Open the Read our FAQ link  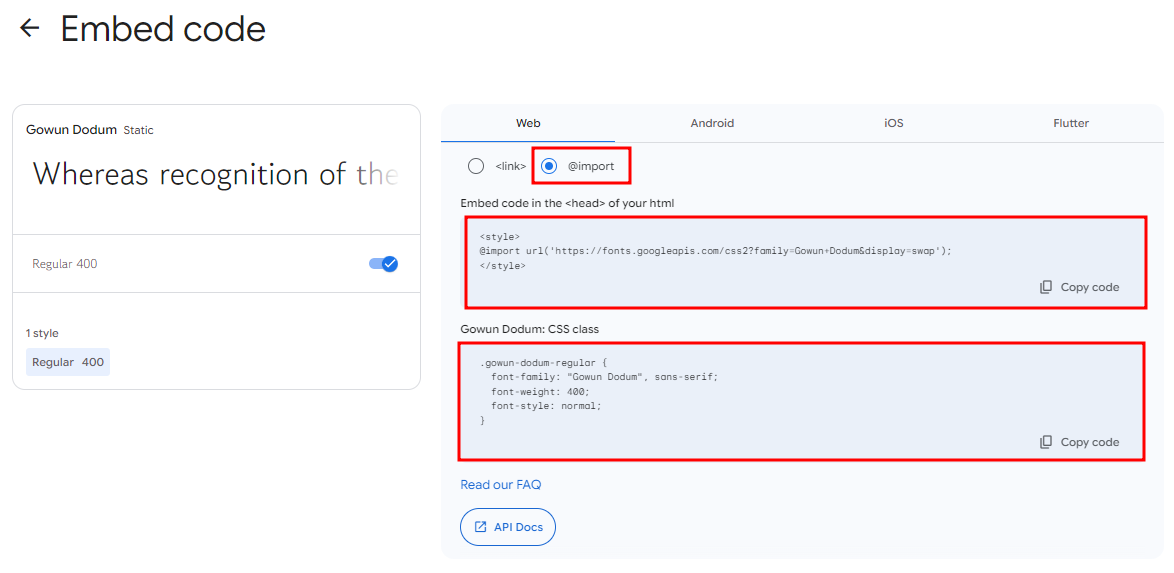pos(501,485)
